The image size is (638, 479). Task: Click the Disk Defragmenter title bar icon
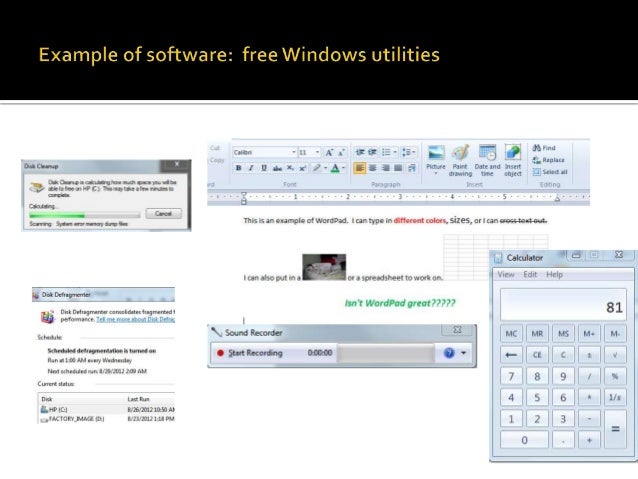[36, 295]
